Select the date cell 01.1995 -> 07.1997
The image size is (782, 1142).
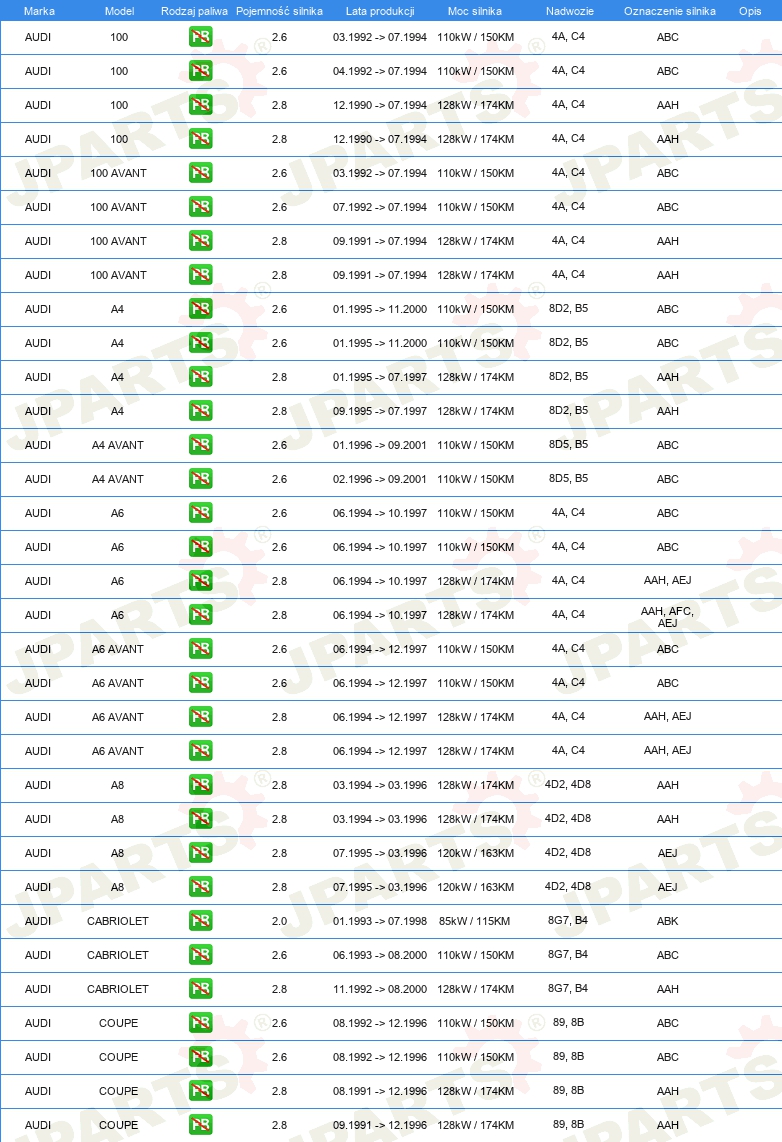[380, 377]
